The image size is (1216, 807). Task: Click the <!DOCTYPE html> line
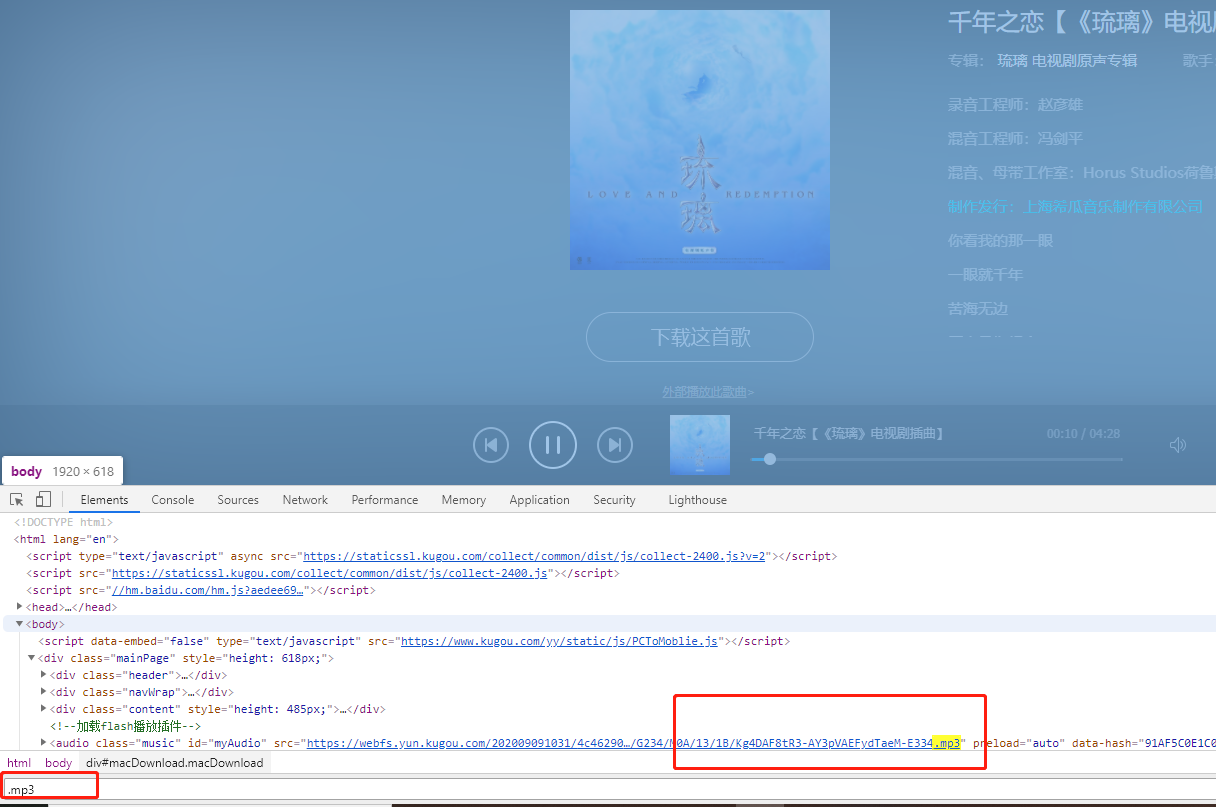63,522
